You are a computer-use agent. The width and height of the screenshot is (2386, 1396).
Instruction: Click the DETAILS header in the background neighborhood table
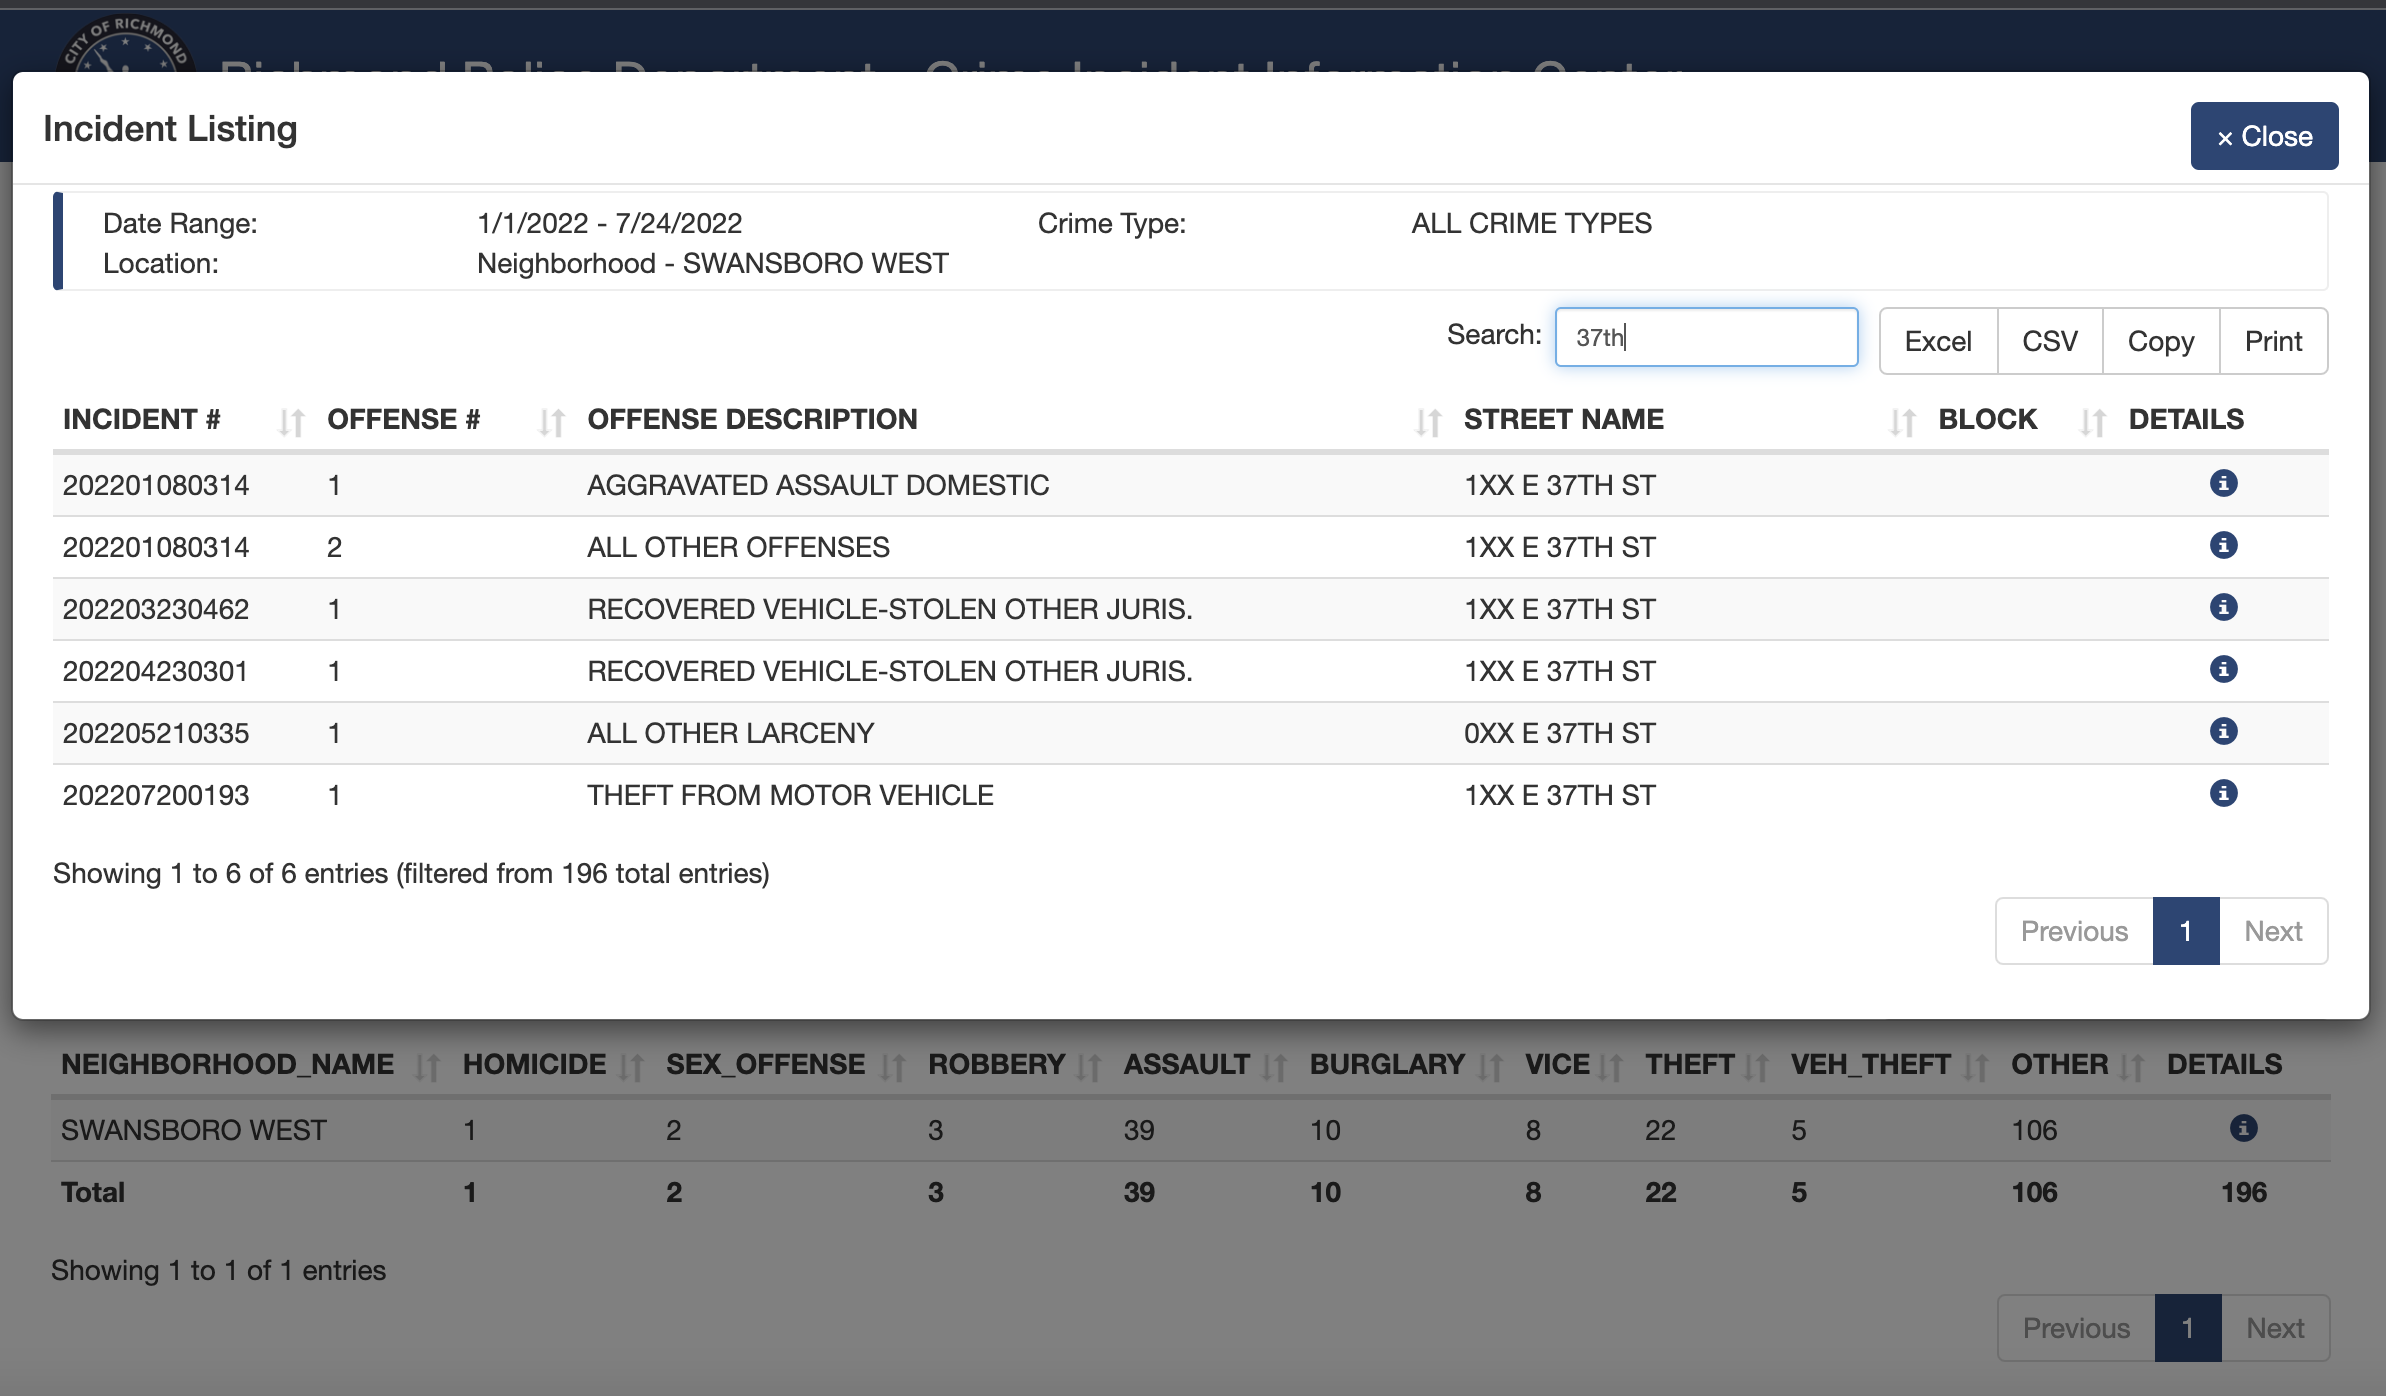(2224, 1064)
